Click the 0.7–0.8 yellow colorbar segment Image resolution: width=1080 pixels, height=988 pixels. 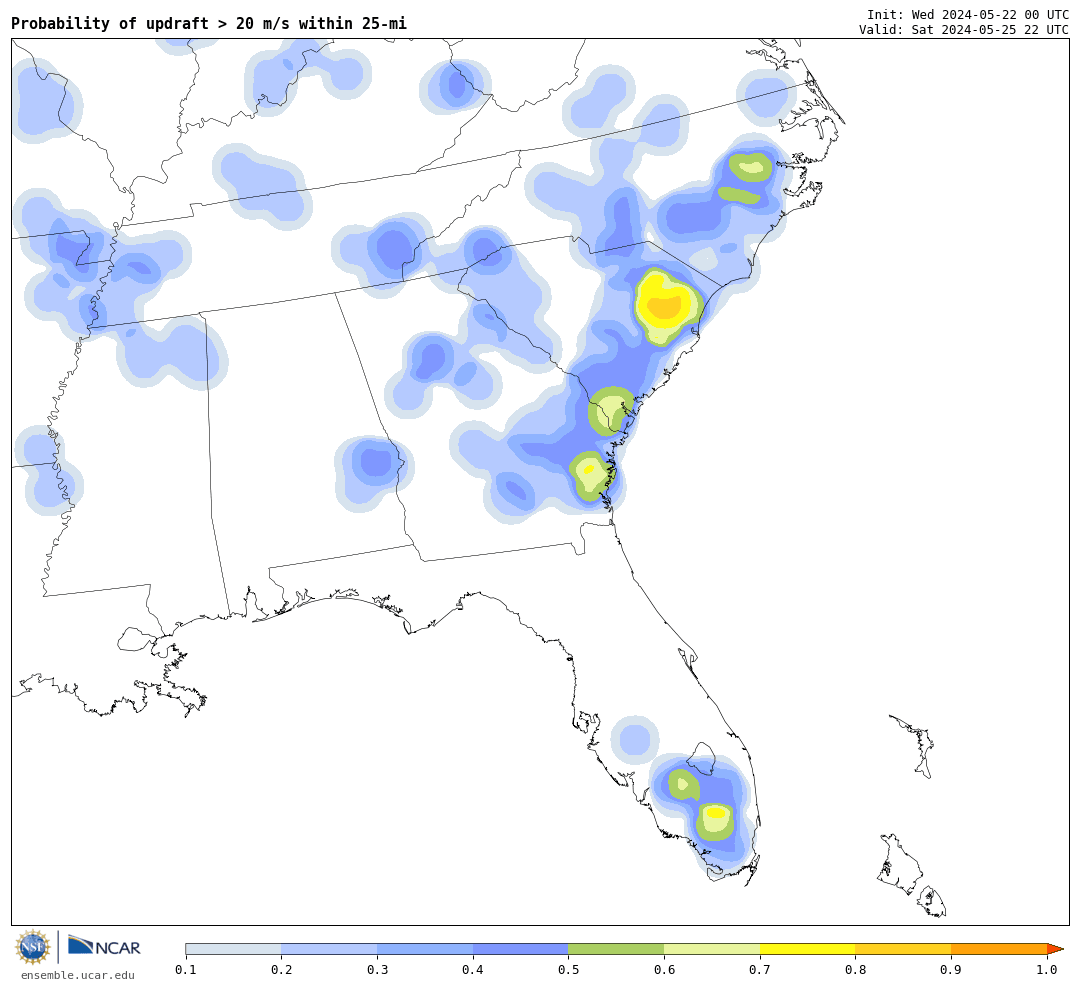tap(808, 949)
